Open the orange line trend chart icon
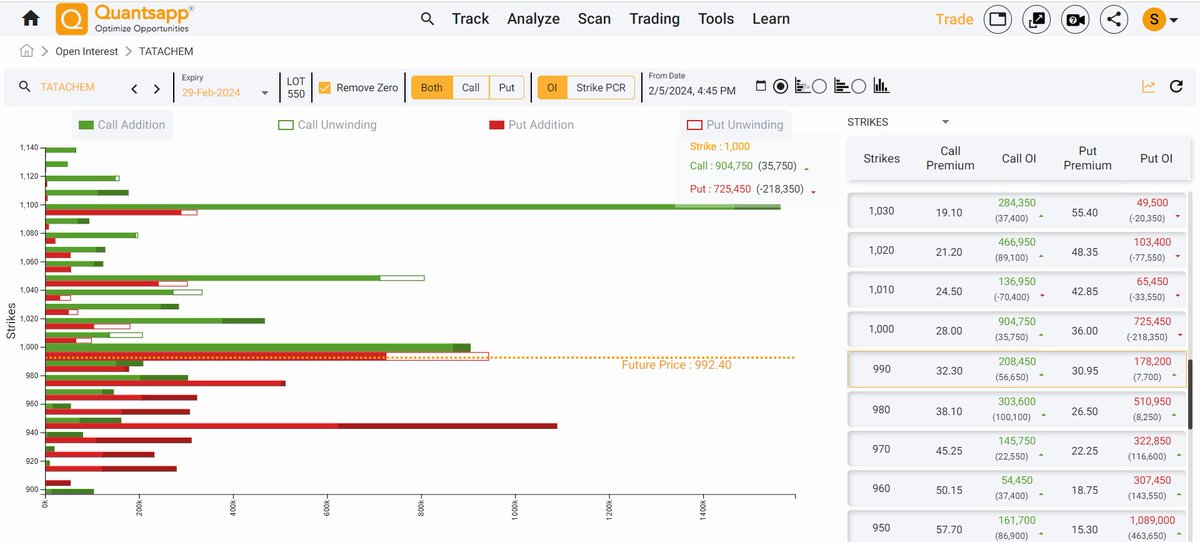1200x542 pixels. pyautogui.click(x=1149, y=87)
